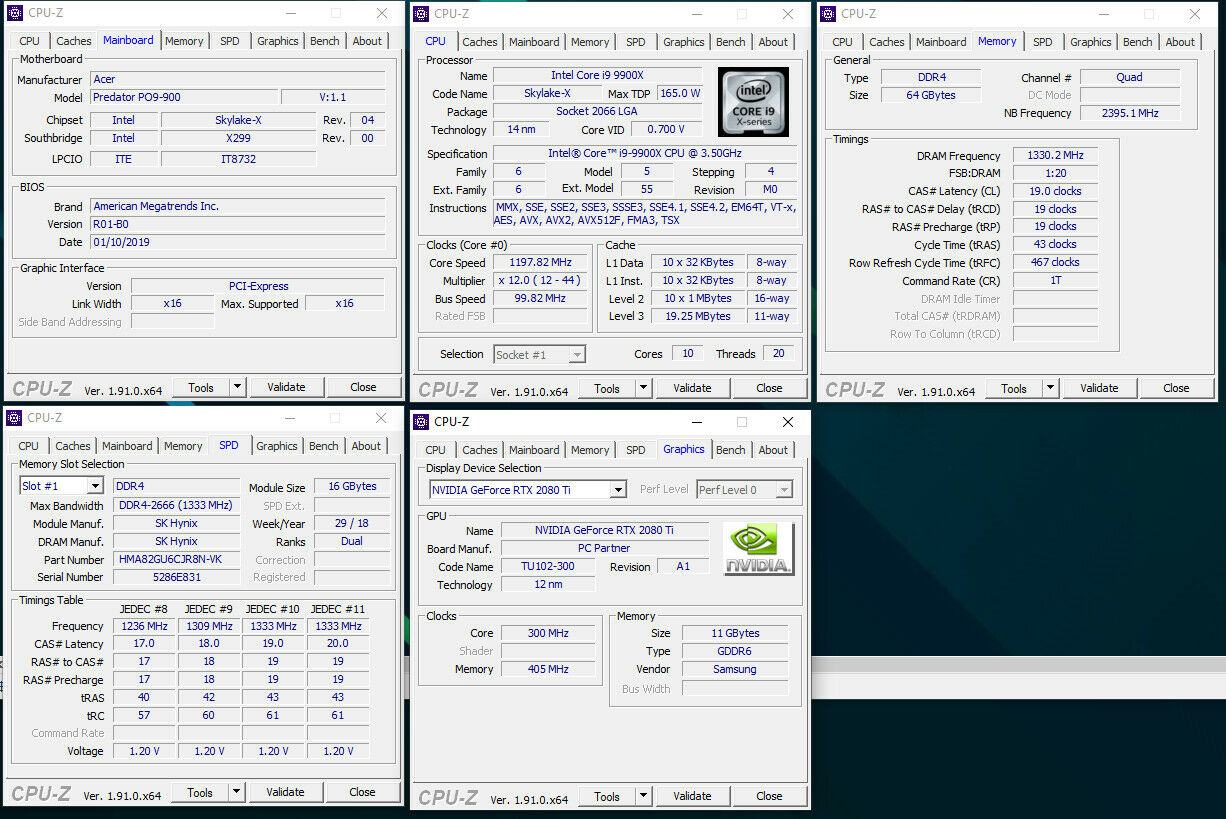This screenshot has height=819, width=1226.
Task: Close the CPU-Z SPD window
Action: [380, 418]
